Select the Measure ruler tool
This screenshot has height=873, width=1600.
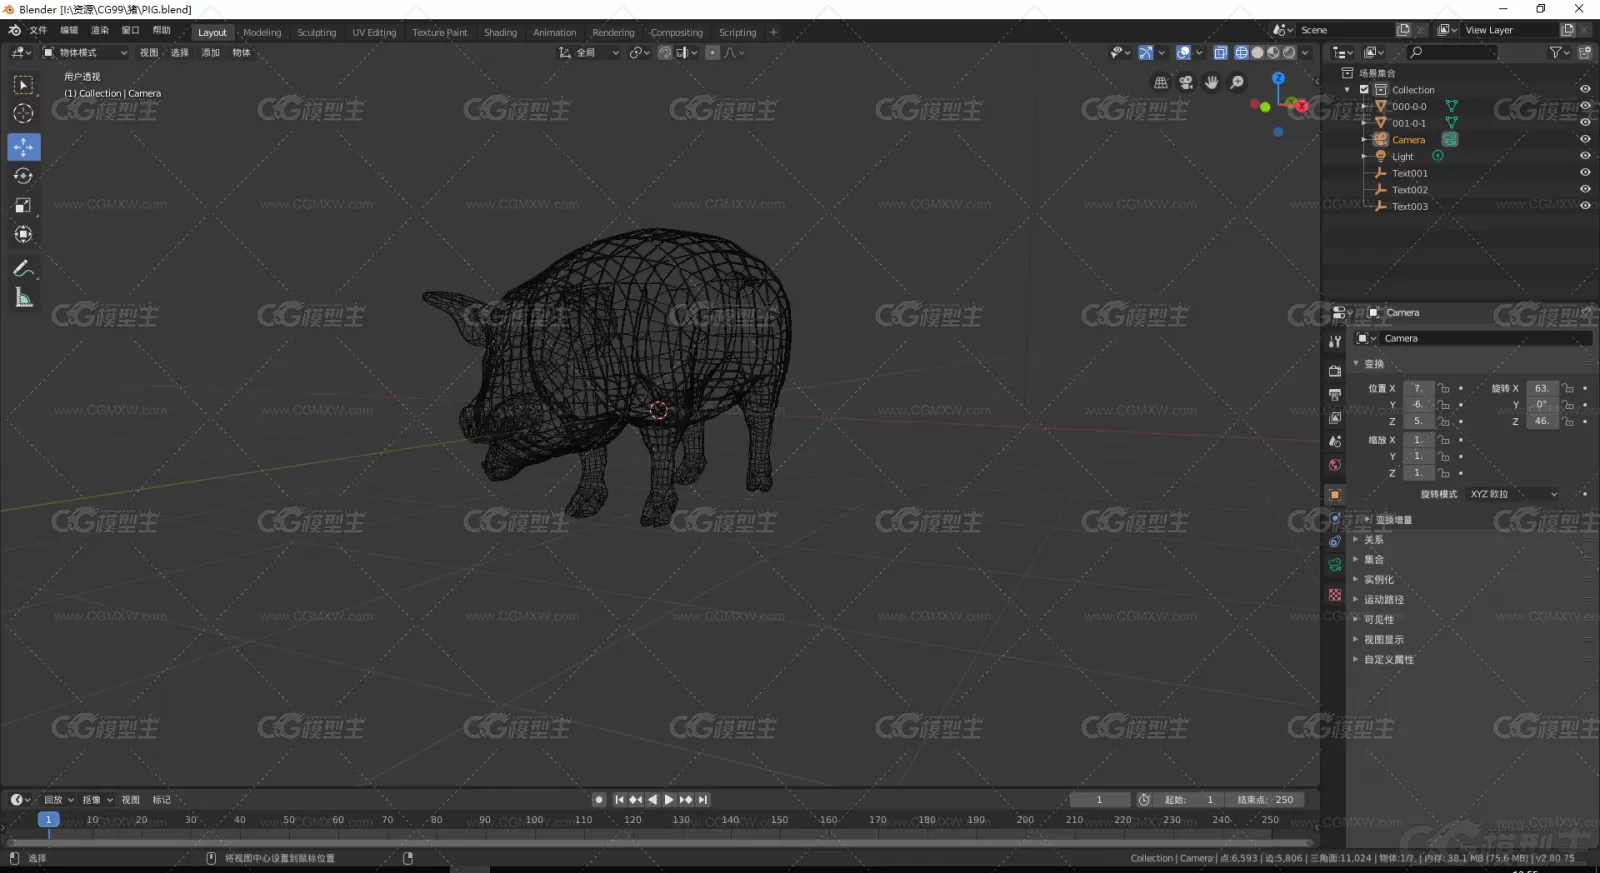coord(24,297)
